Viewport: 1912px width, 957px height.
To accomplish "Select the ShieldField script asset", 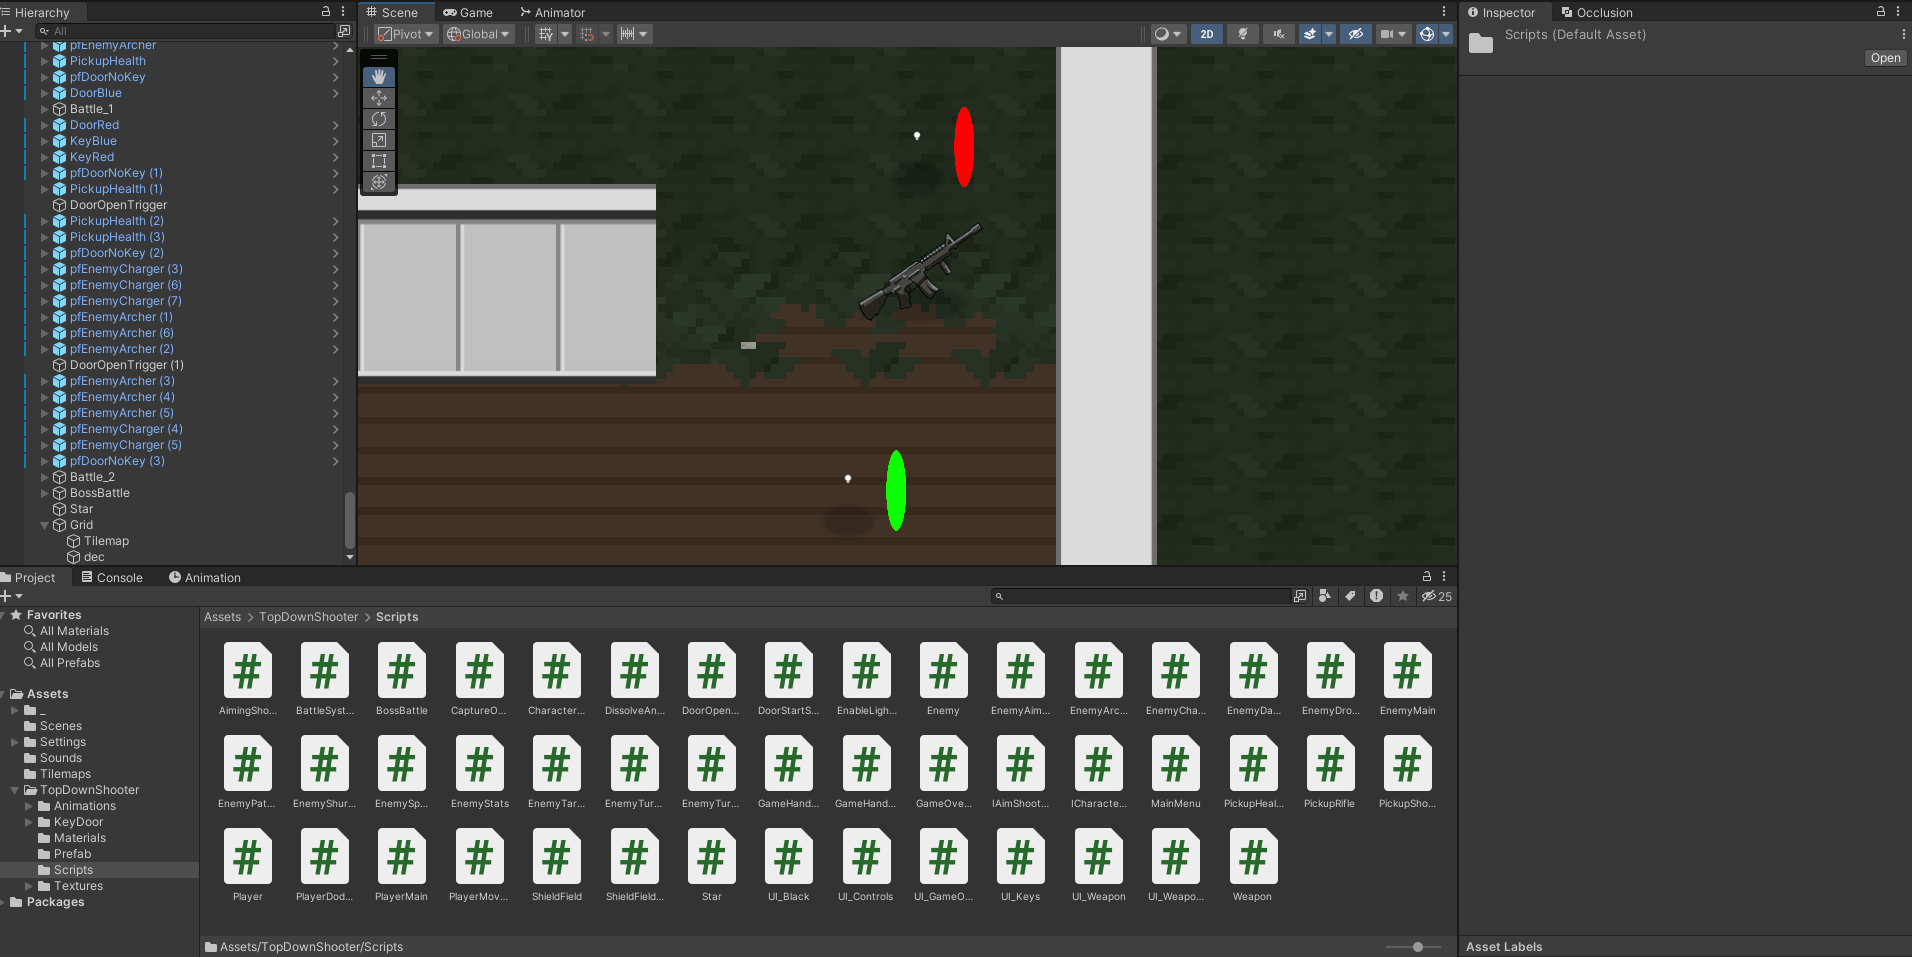I will tap(556, 866).
